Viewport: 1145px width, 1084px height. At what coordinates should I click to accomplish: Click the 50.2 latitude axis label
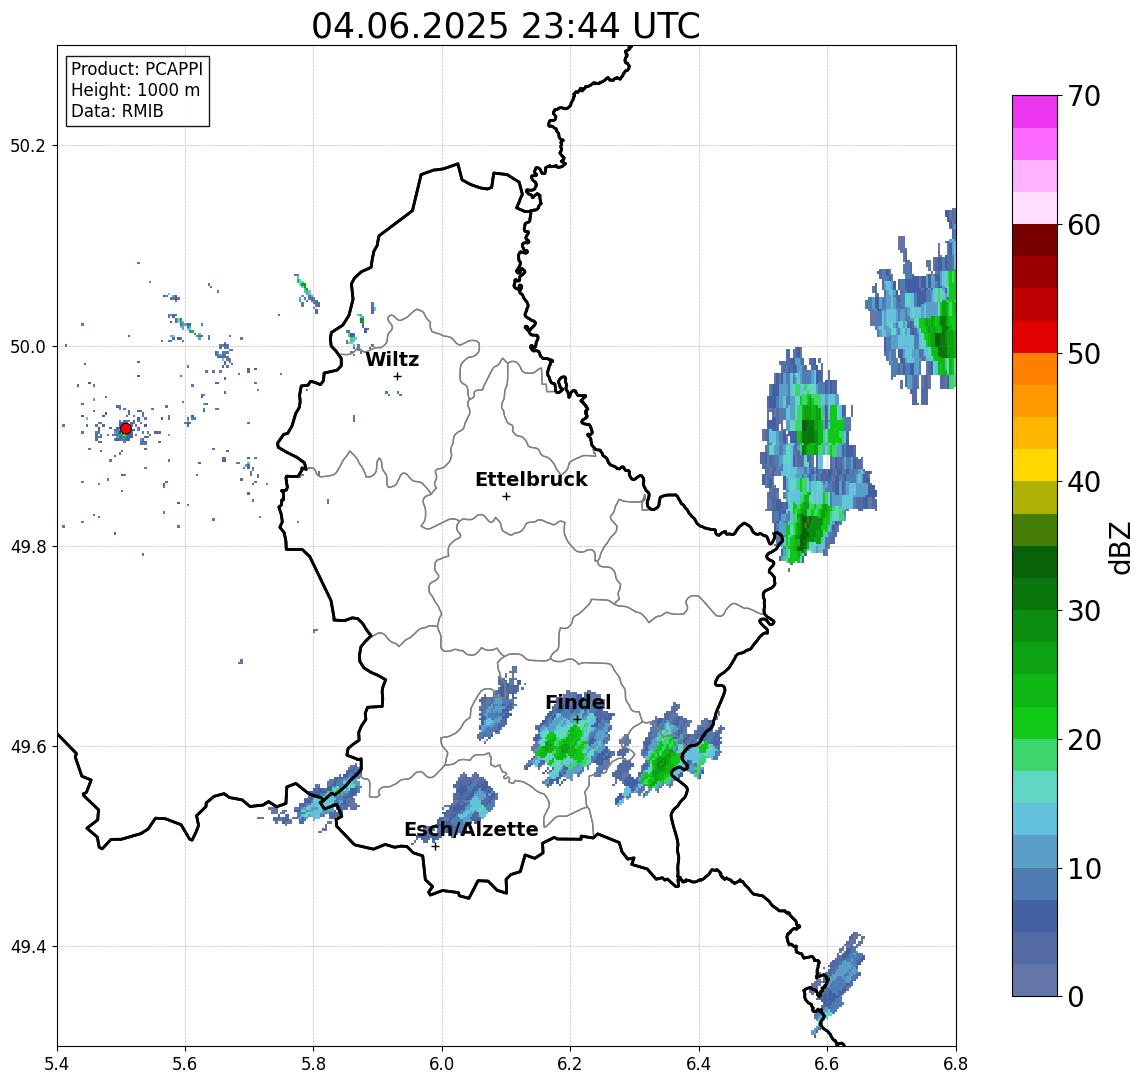[x=28, y=145]
